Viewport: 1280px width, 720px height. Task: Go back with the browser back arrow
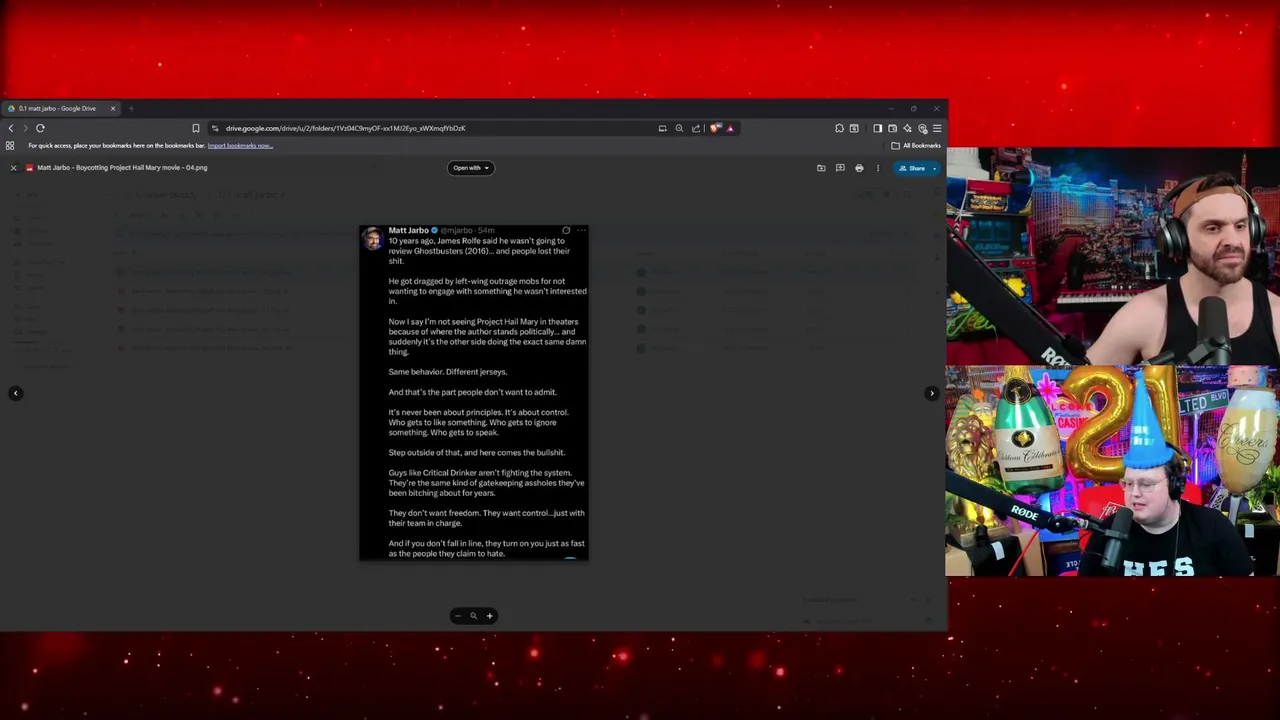11,128
